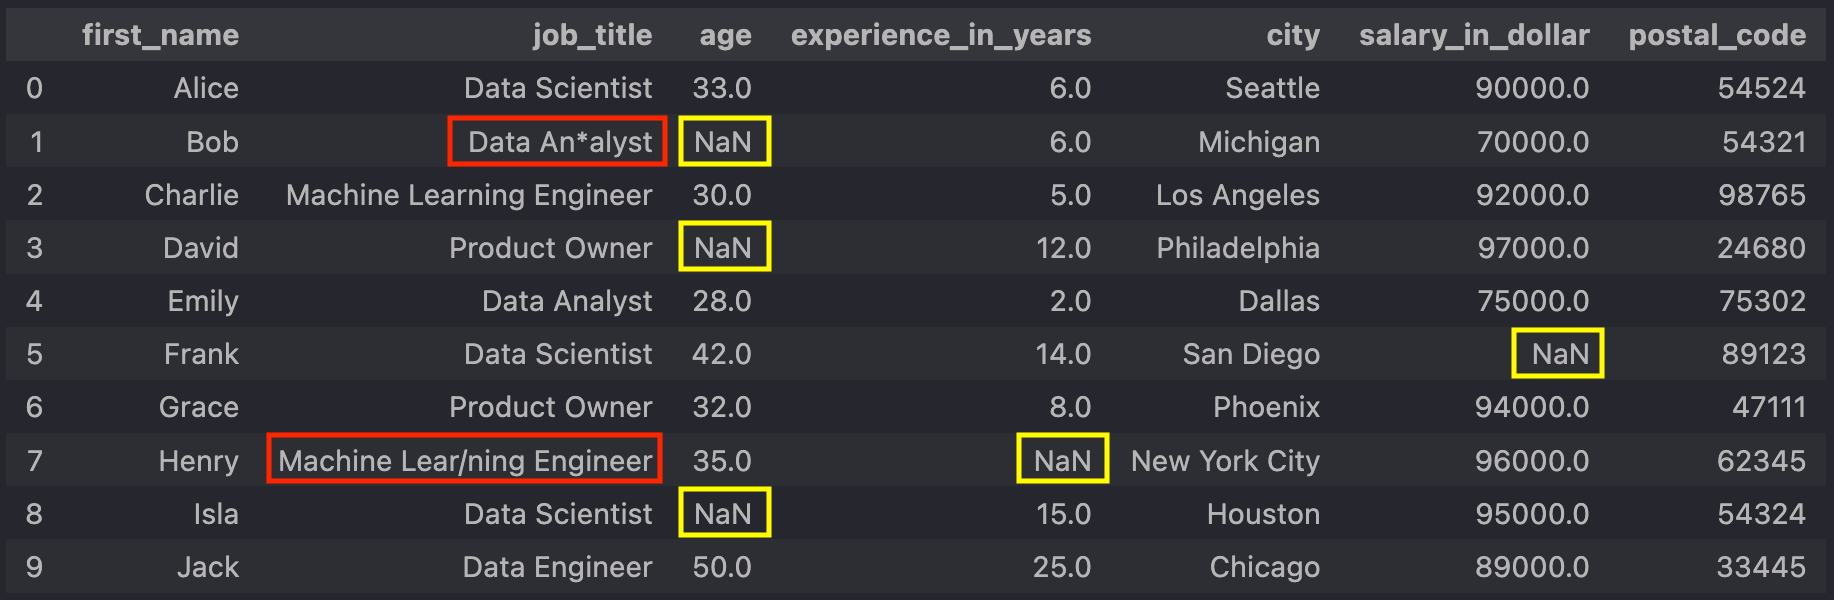Click the 'Machine Lear/ning Engineer' highlighted cell
1834x600 pixels.
[465, 459]
